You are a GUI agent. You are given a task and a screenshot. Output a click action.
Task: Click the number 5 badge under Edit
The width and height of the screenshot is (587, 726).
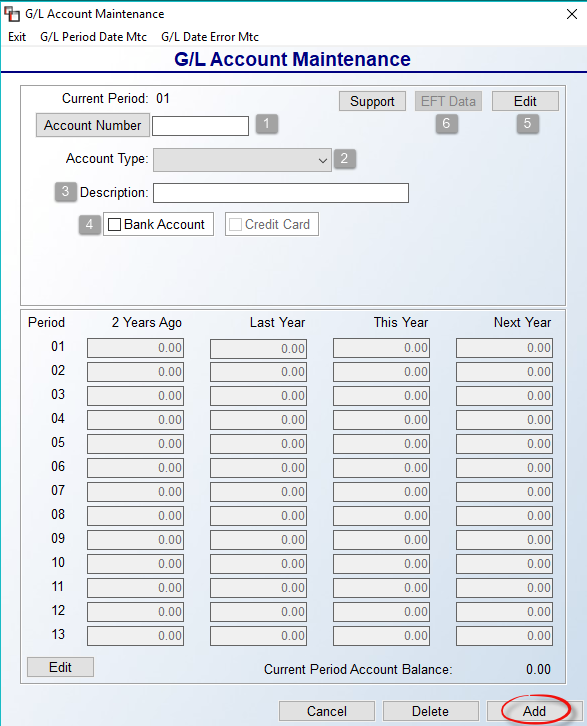(527, 124)
